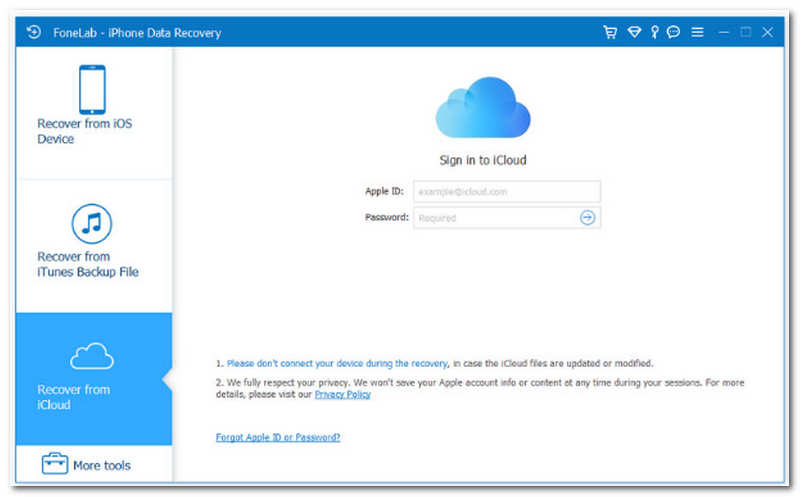The image size is (800, 497).
Task: Click inside the Password field
Action: pyautogui.click(x=494, y=217)
